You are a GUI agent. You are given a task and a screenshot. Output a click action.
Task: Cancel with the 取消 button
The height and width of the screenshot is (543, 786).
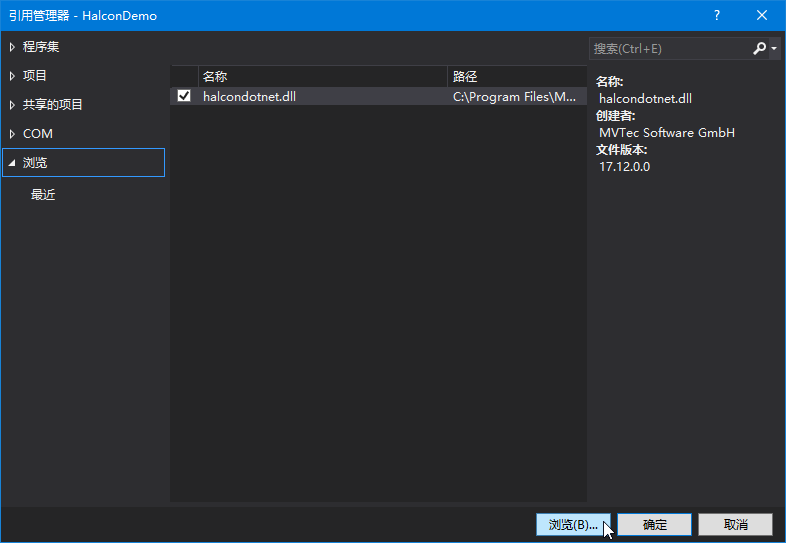(x=735, y=524)
